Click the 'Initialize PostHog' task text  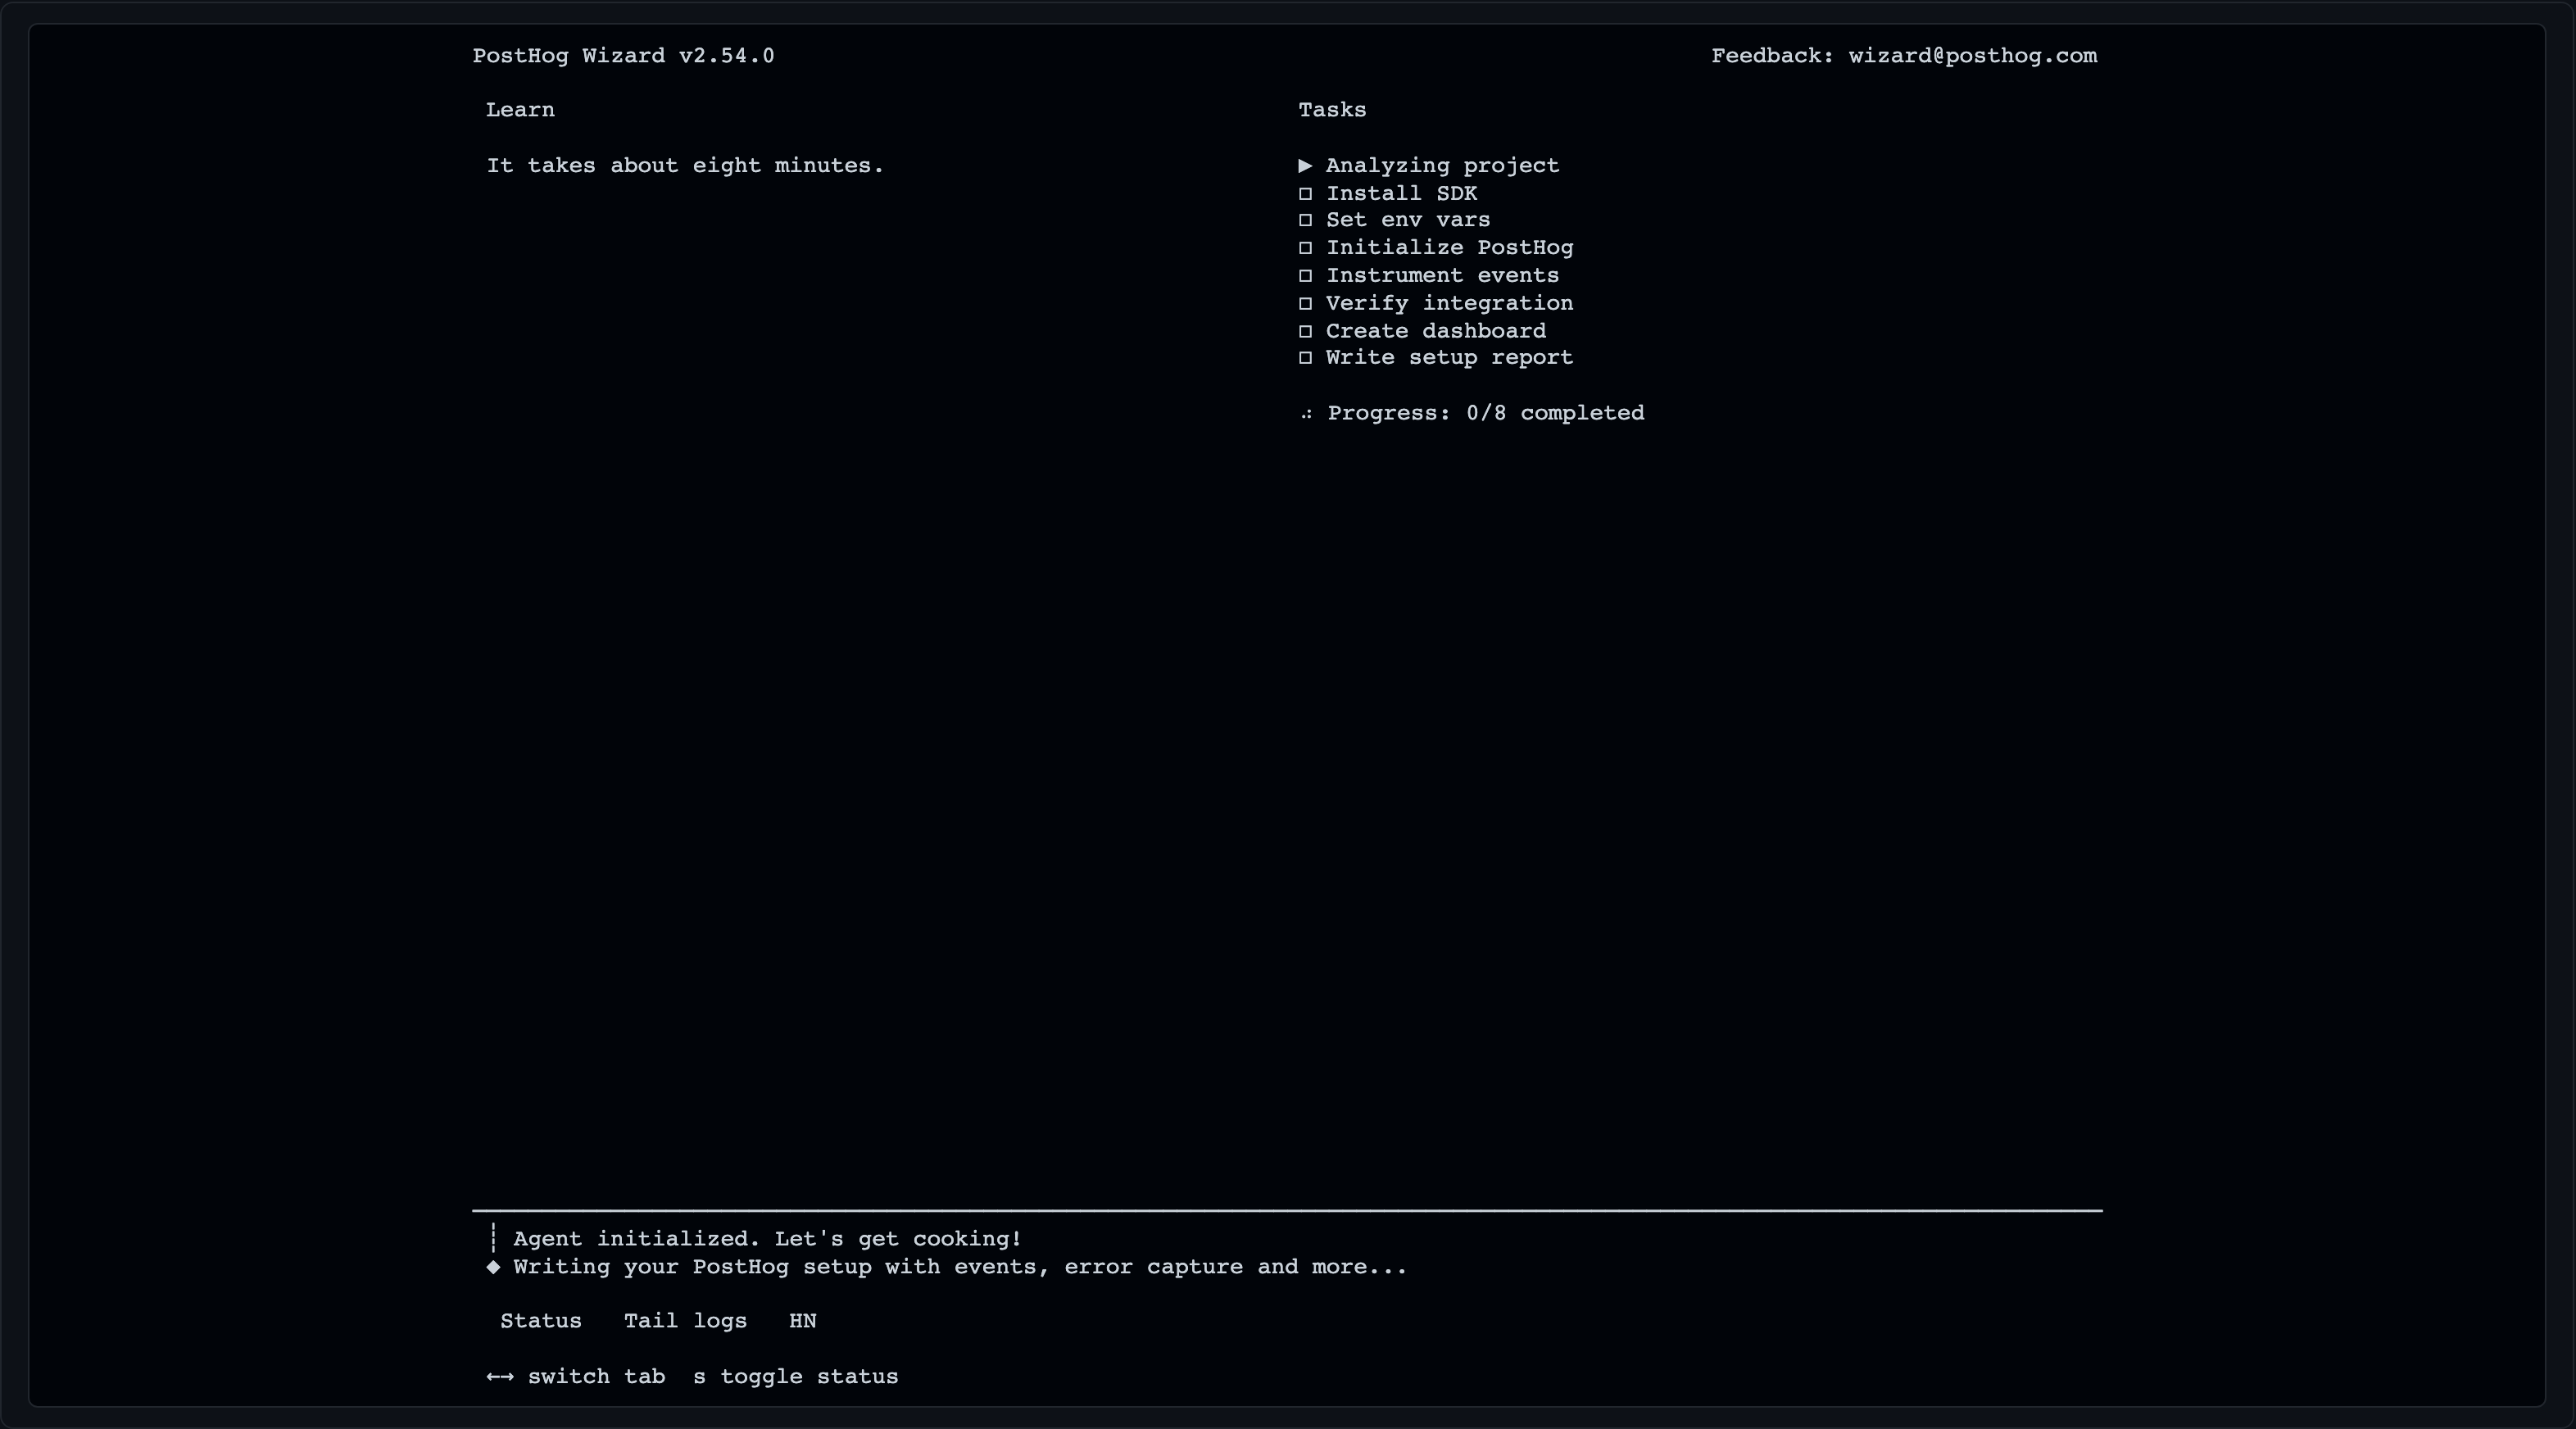(1449, 248)
